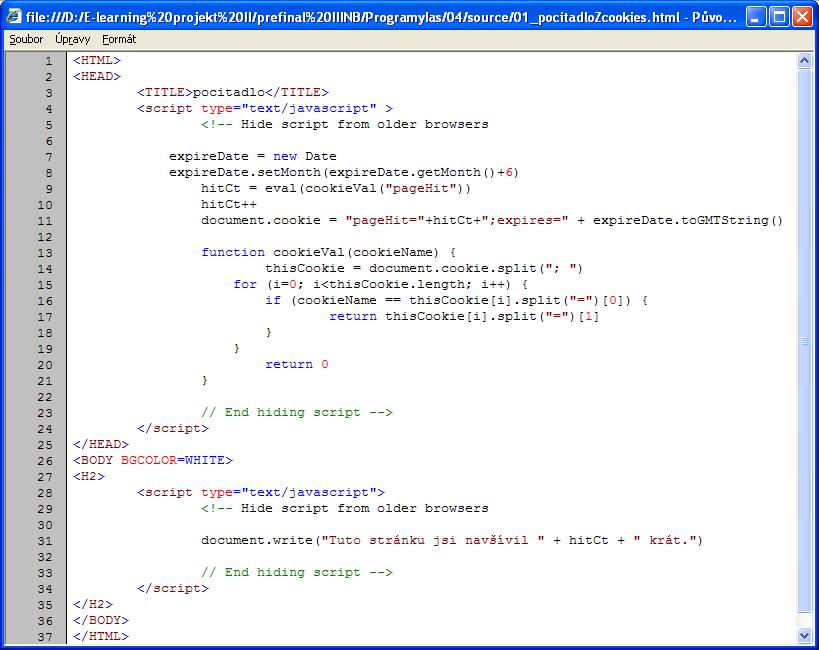Click "Hide script from older browsers" on line 29
This screenshot has width=819, height=650.
pos(365,508)
